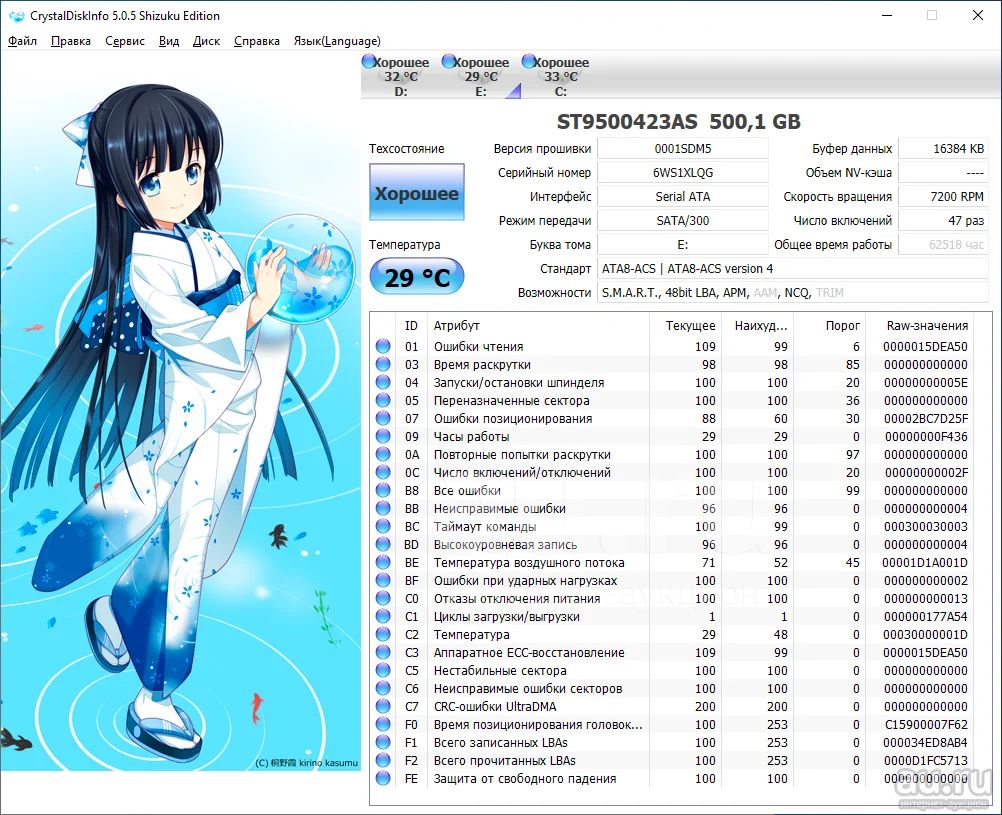Click status orb for attribute 01 Ошибки чтения
1002x815 pixels.
(x=383, y=347)
